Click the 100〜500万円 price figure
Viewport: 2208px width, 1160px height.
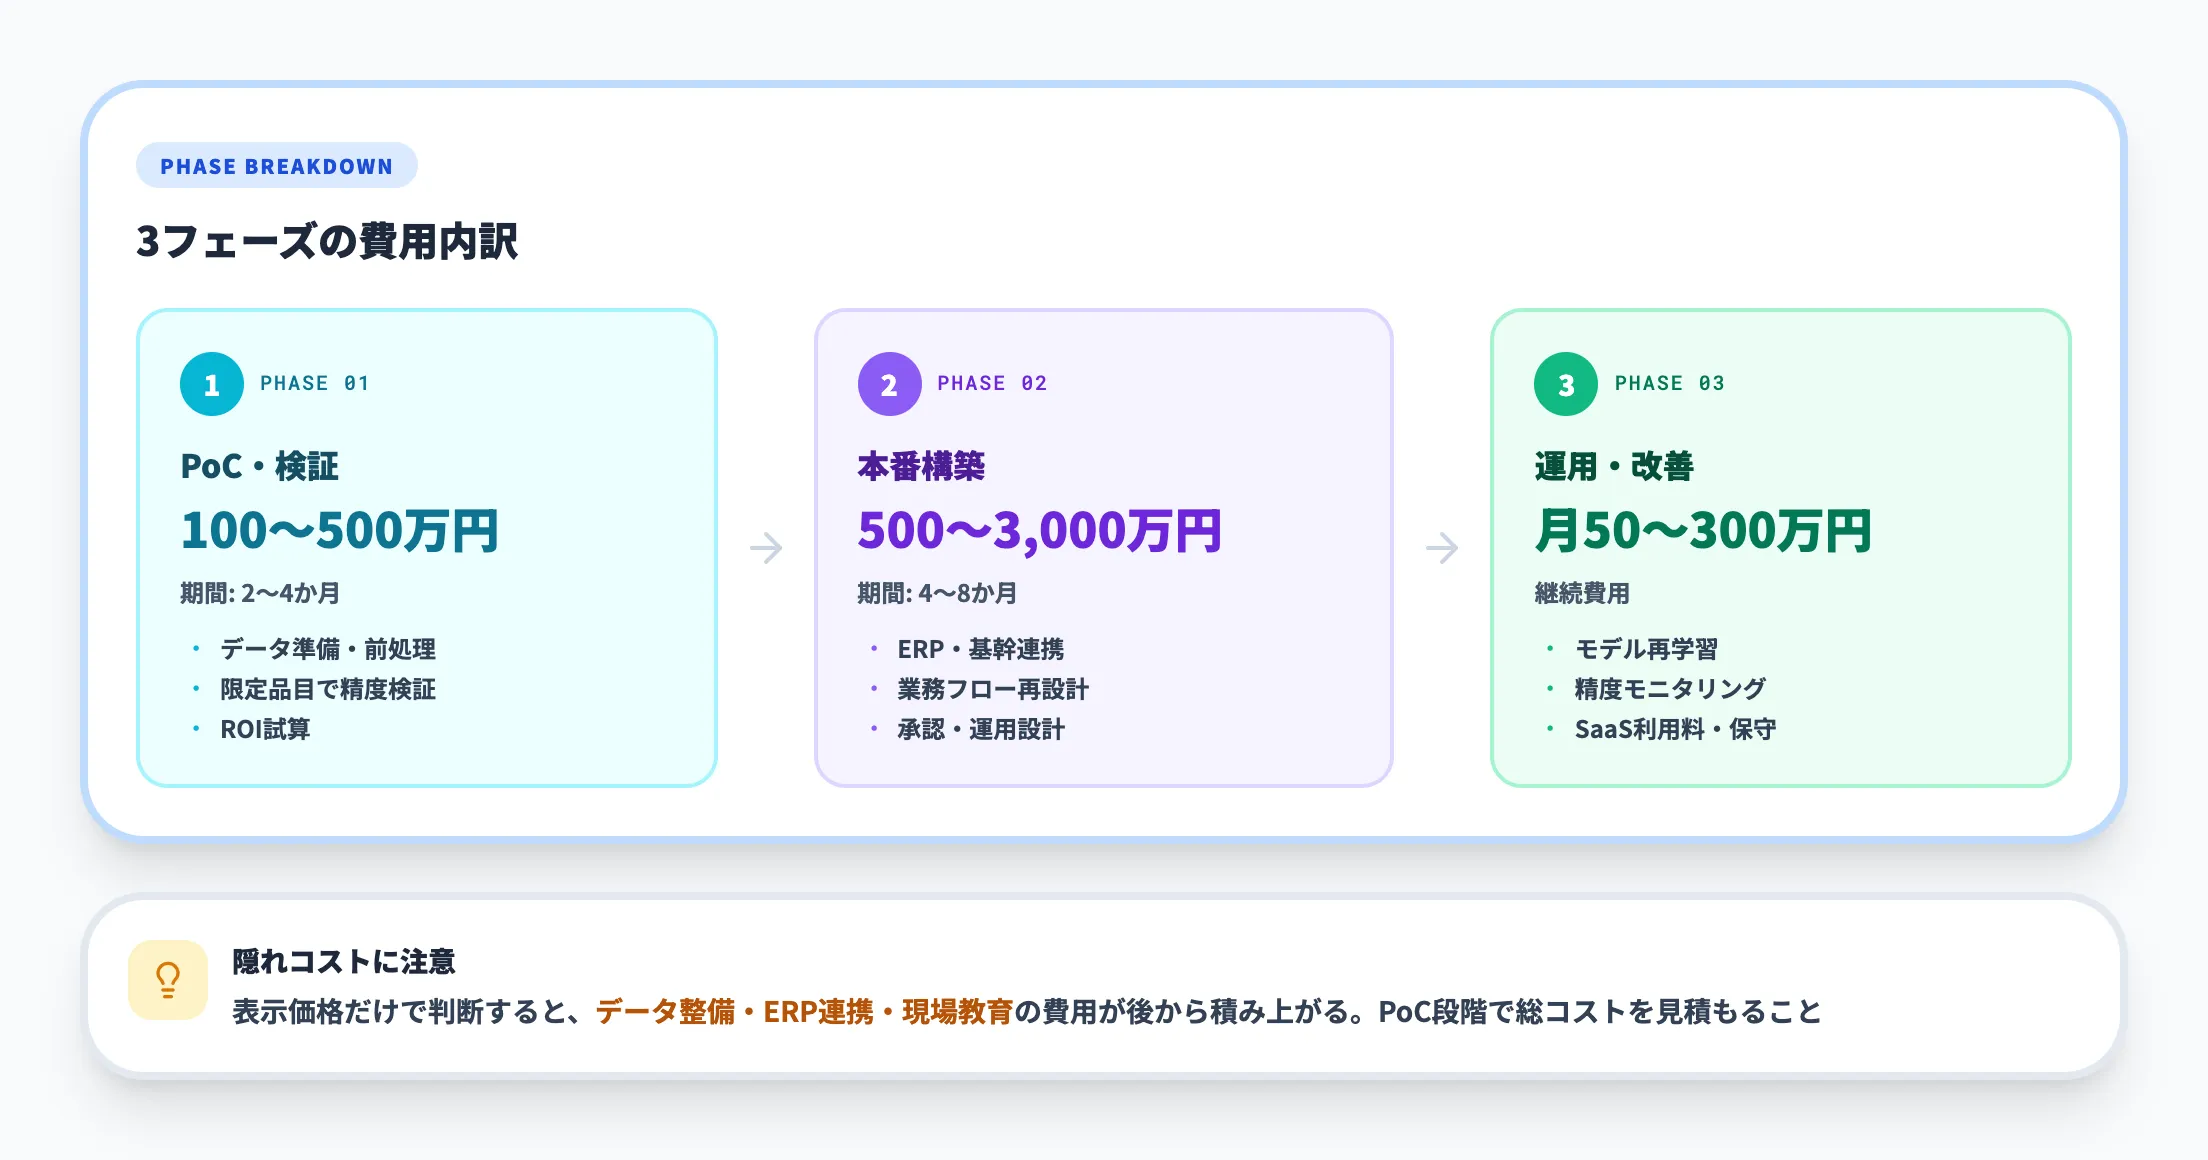click(339, 530)
